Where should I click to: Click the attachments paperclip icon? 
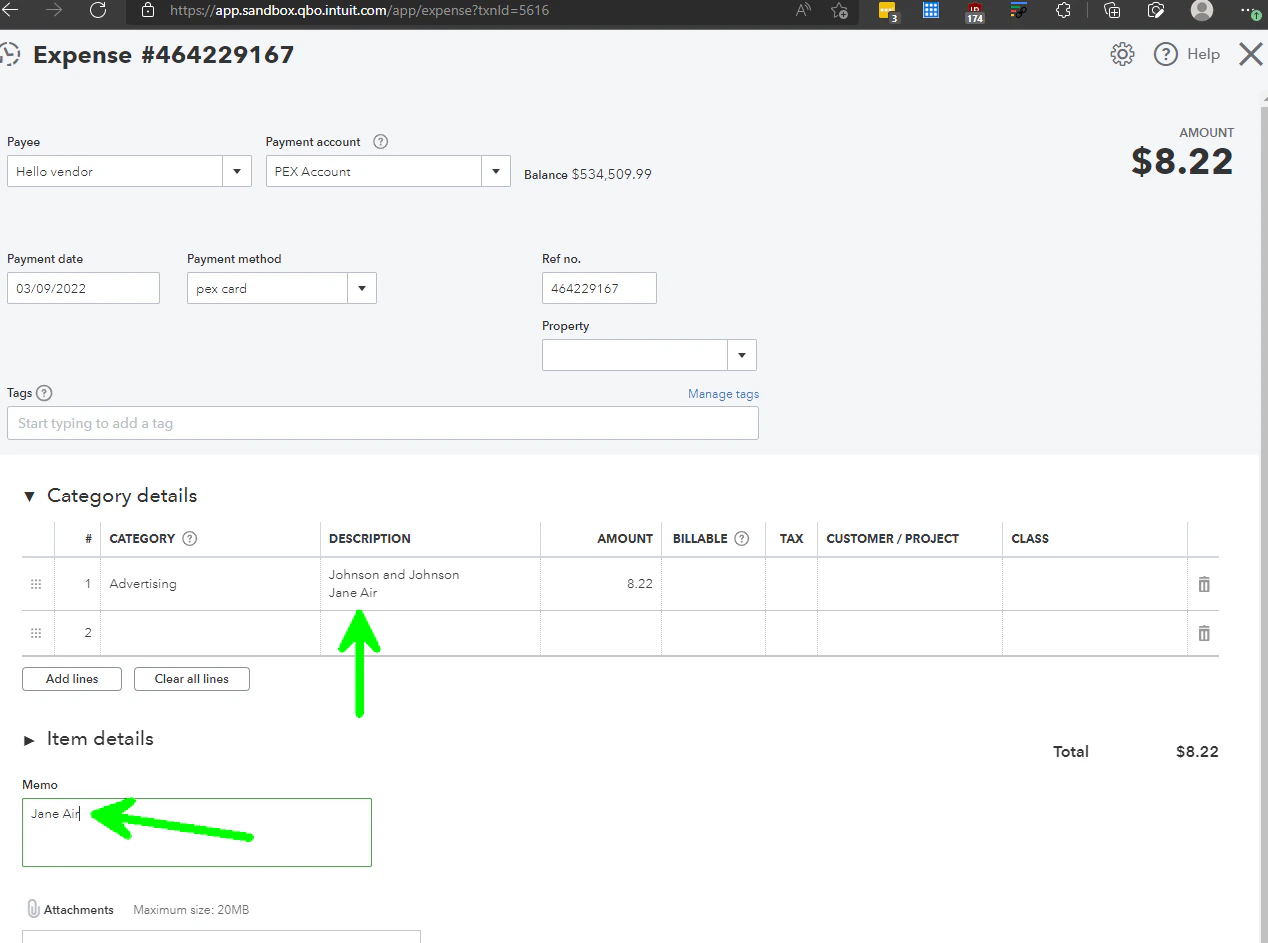[33, 909]
